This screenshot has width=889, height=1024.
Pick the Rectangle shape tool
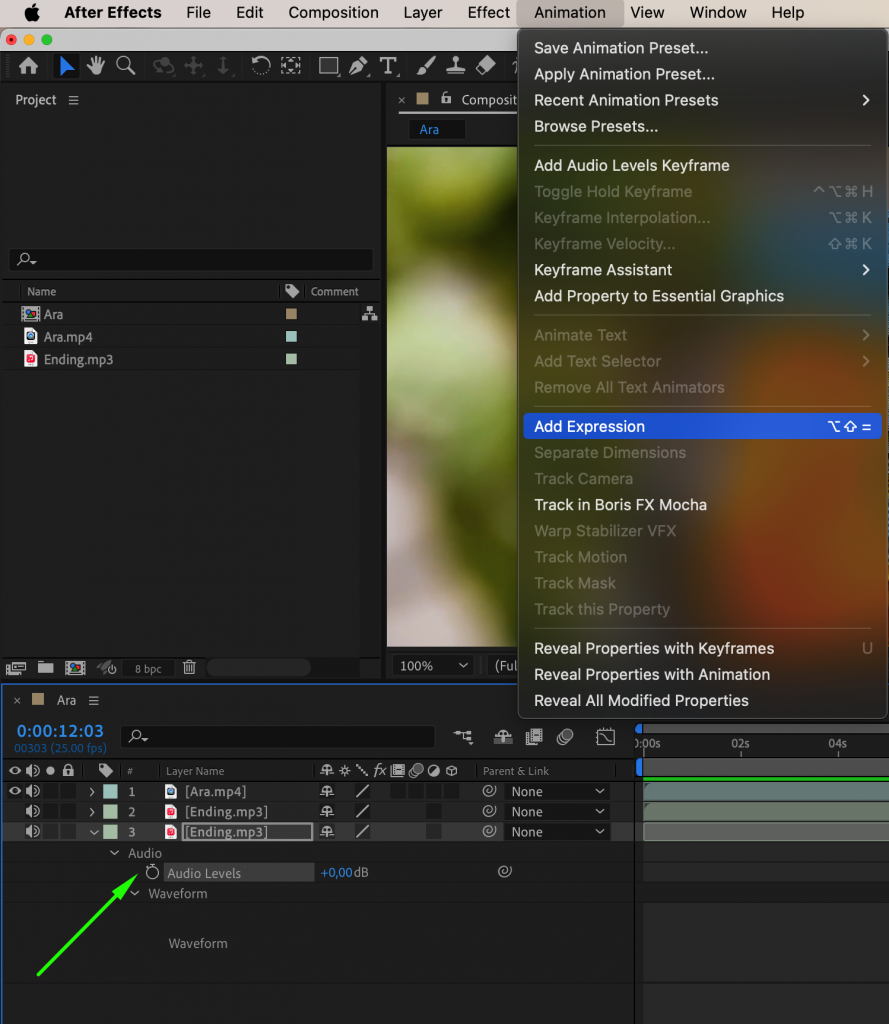(x=328, y=65)
